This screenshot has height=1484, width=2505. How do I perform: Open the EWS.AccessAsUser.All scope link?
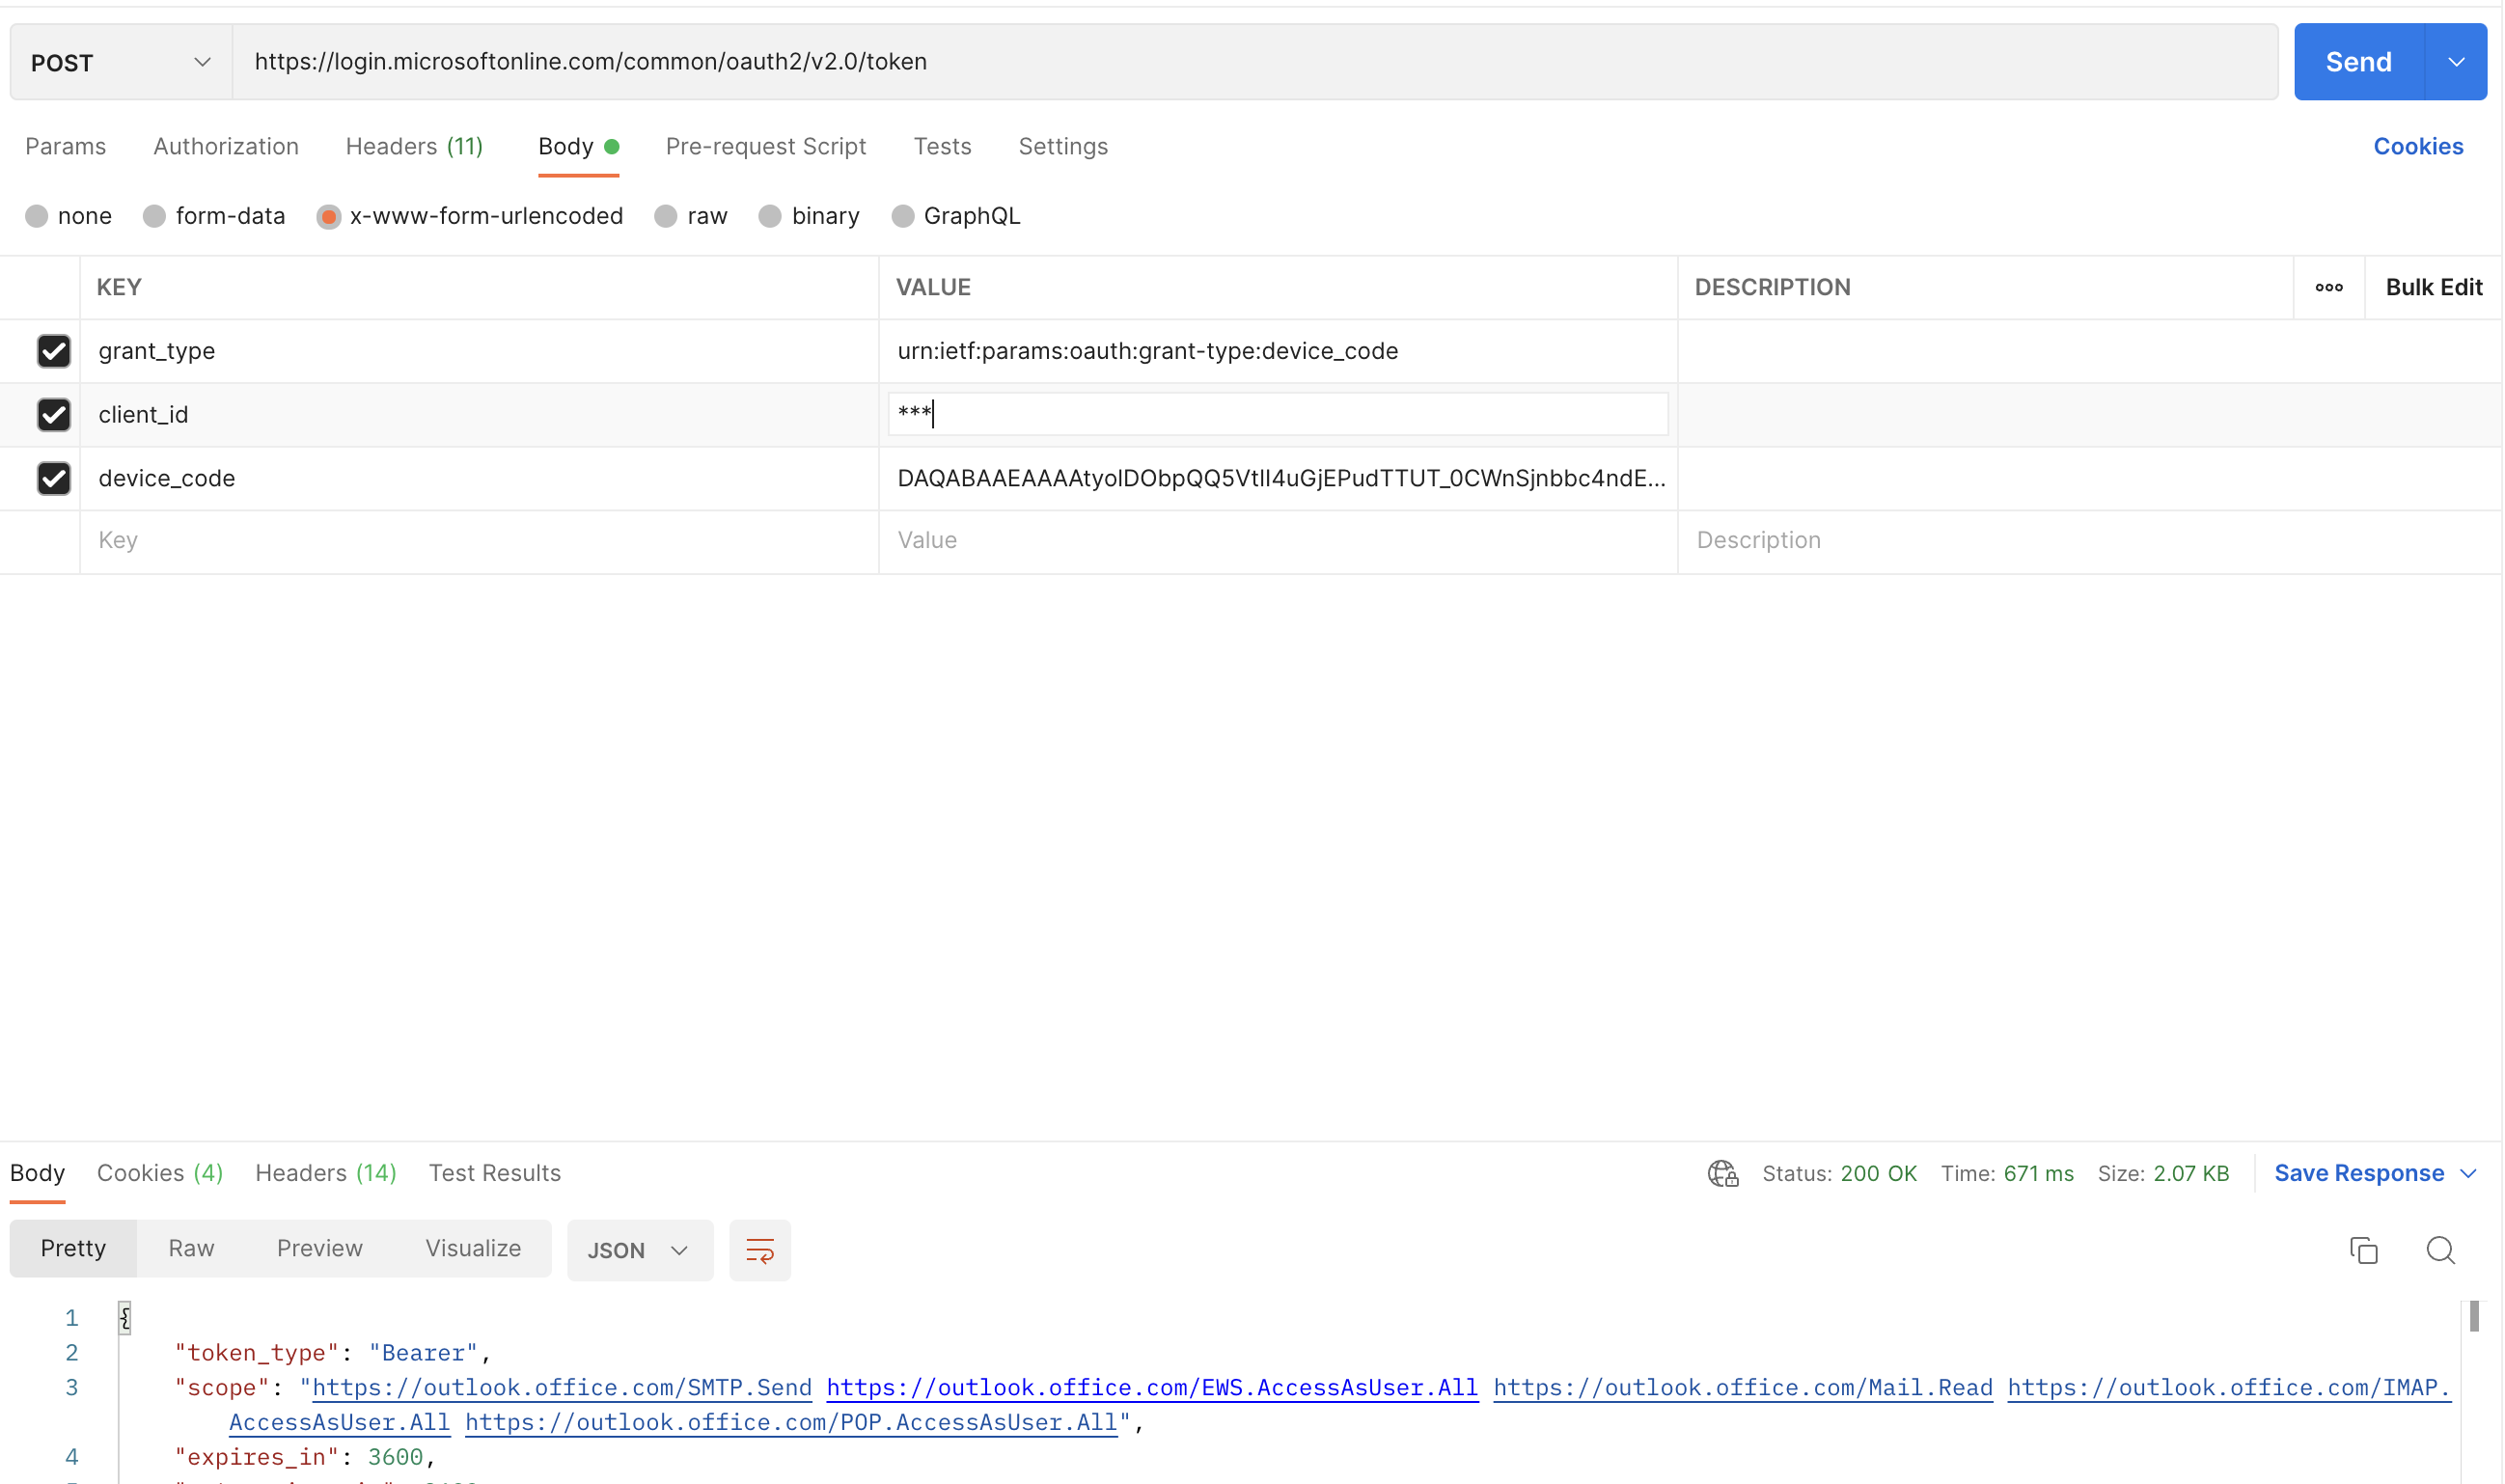[1153, 1389]
